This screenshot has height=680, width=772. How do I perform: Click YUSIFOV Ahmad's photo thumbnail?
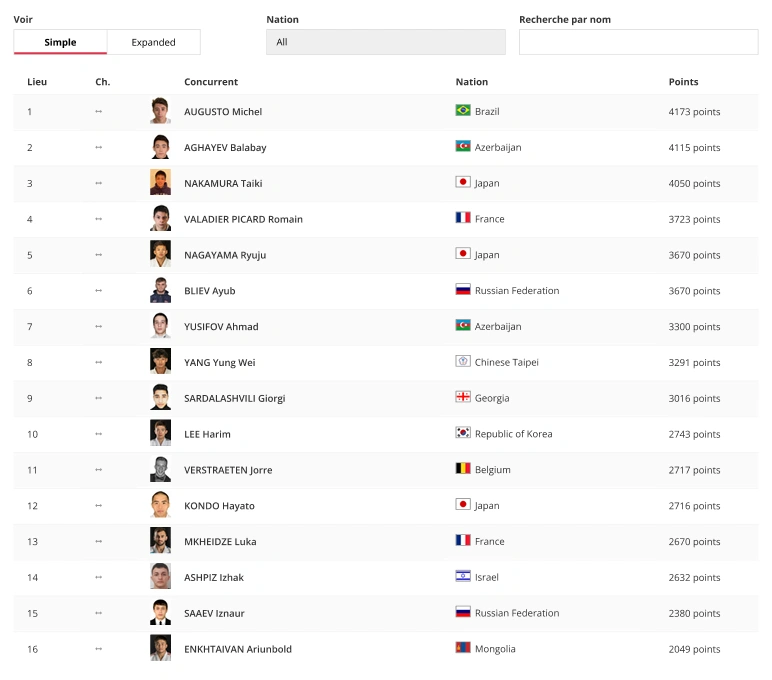coord(160,327)
